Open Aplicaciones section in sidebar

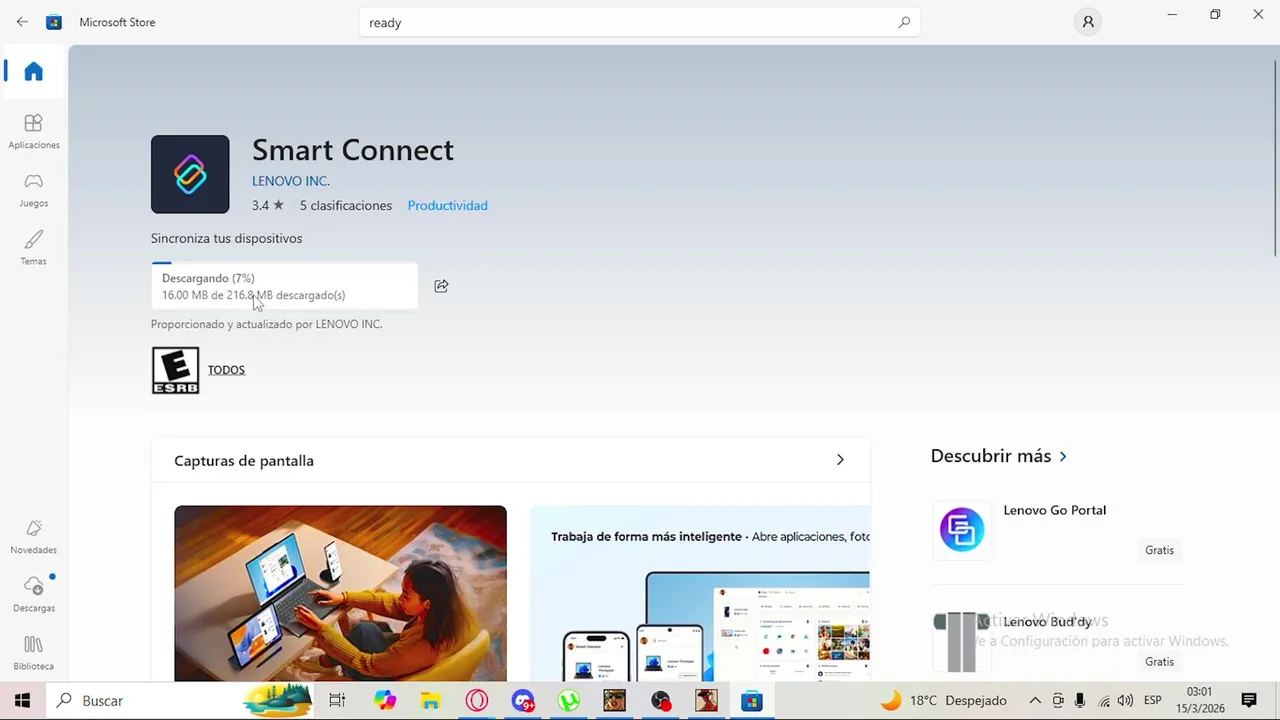click(33, 131)
